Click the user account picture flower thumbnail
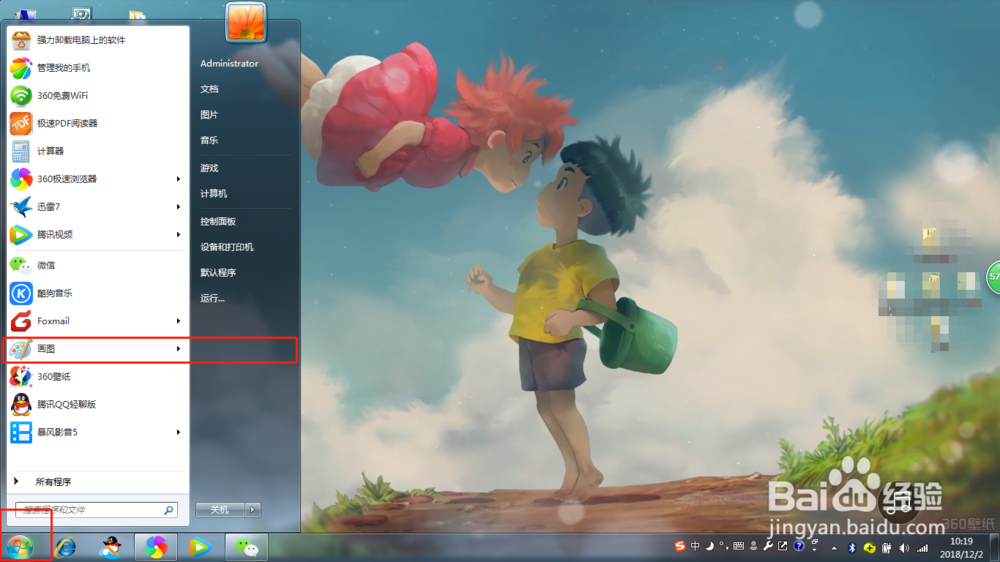Screen dimensions: 1000x562 click(x=246, y=22)
